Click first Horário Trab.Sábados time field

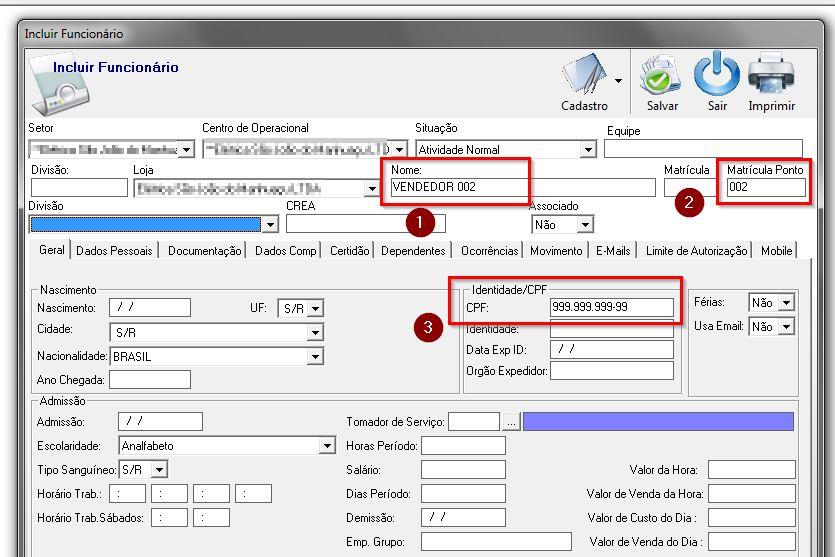pos(169,518)
